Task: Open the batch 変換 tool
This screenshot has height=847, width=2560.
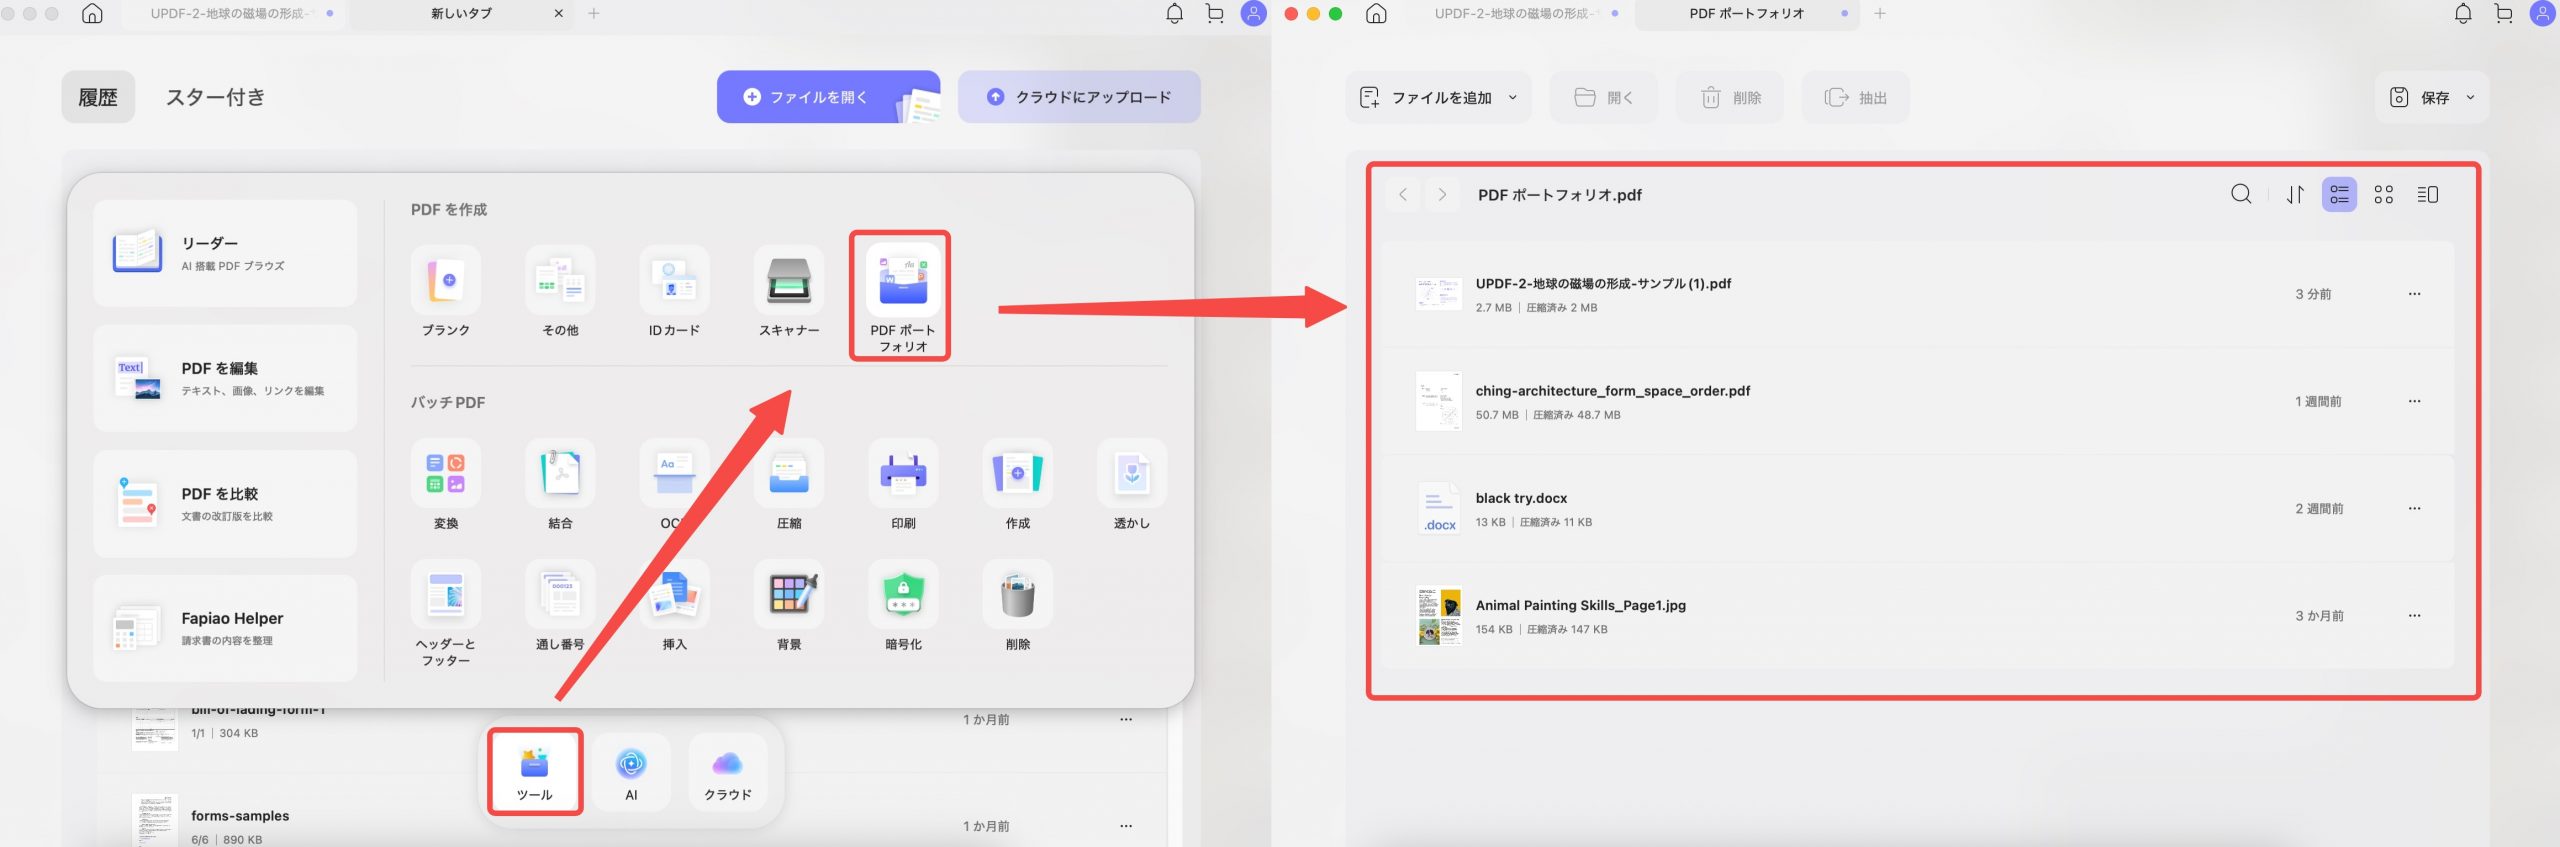Action: coord(446,473)
